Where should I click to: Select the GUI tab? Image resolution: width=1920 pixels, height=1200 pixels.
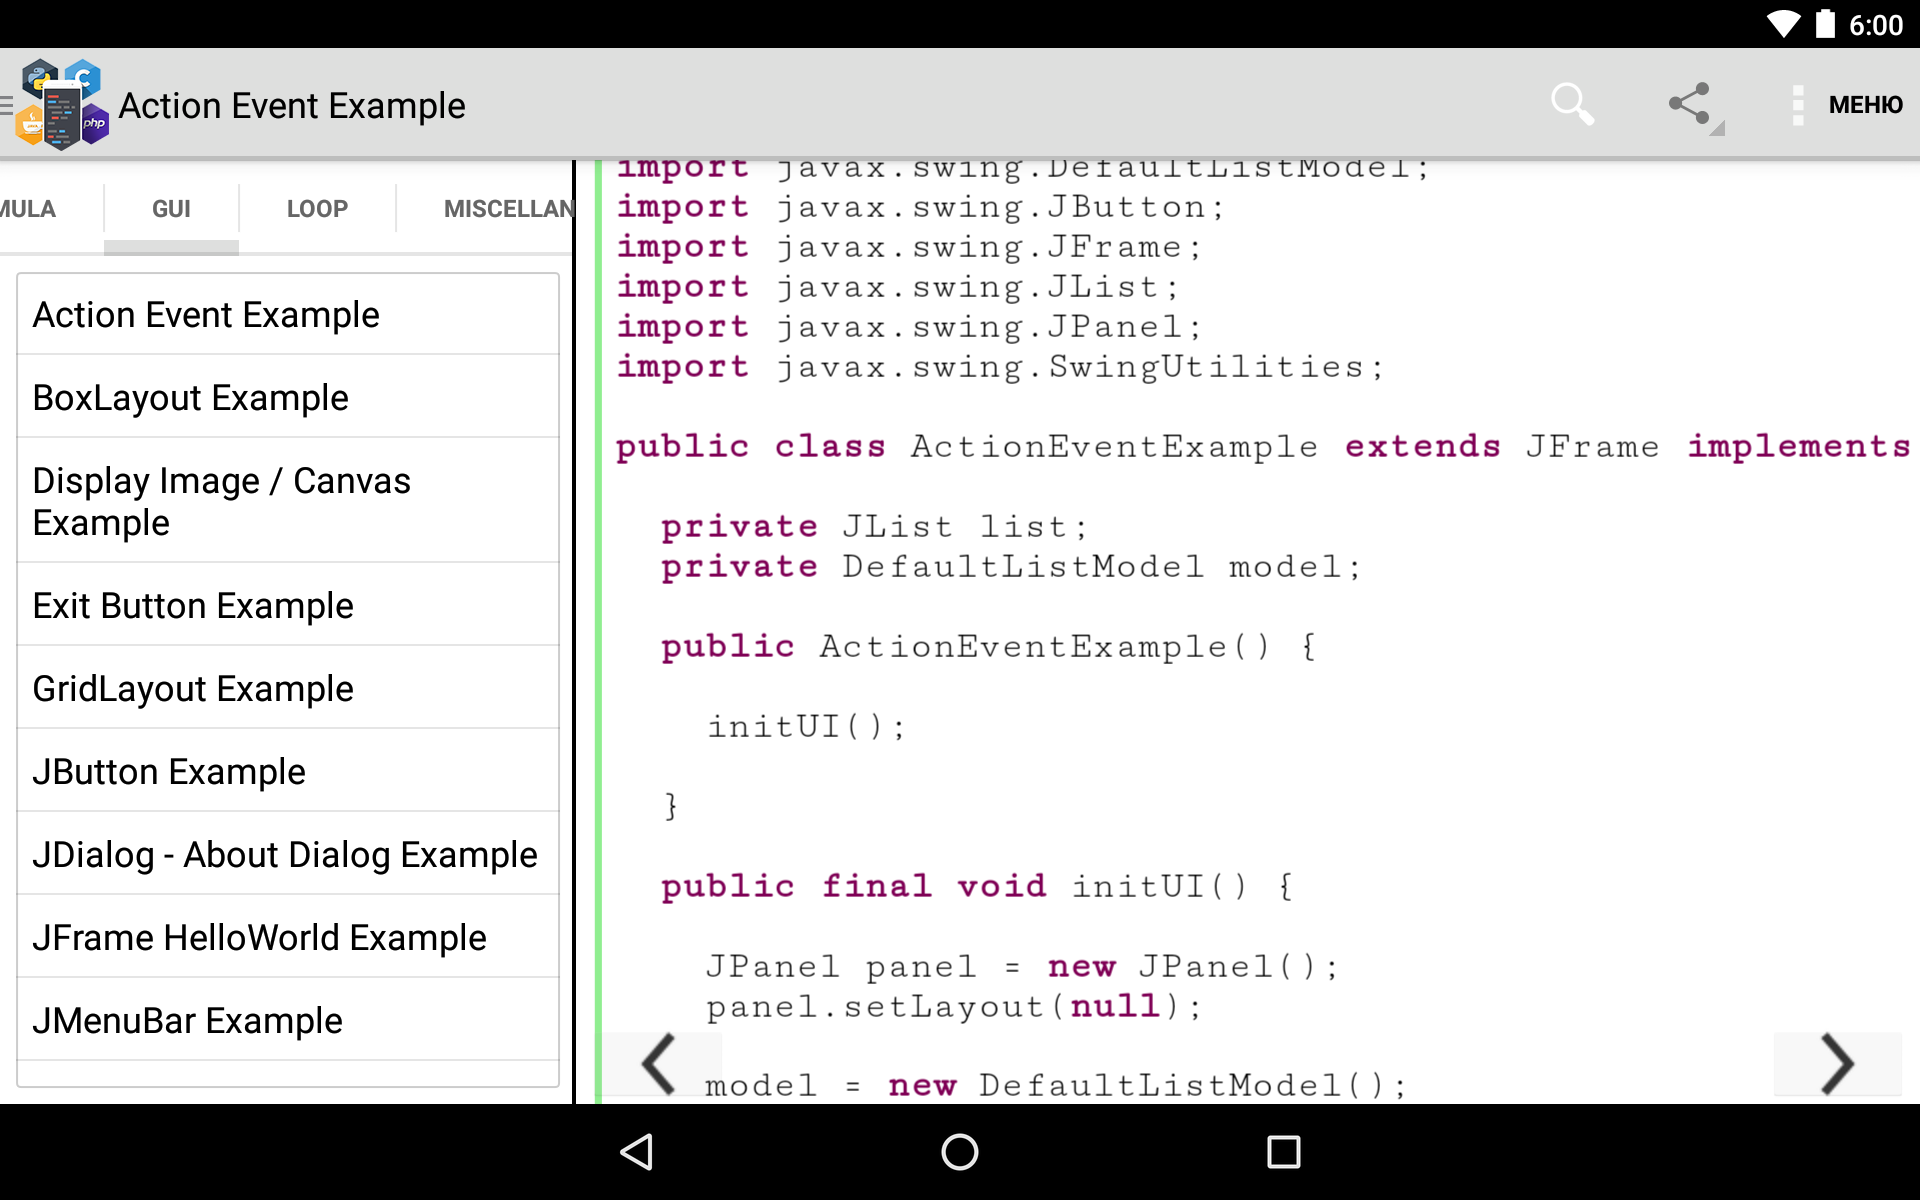[x=170, y=207]
